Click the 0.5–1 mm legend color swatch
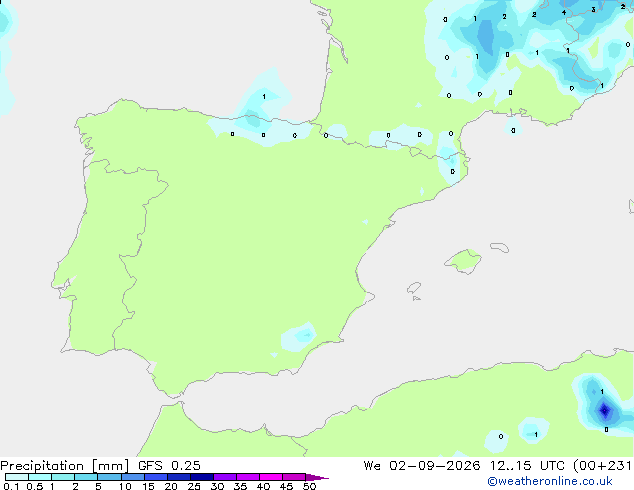634x490 pixels. point(40,477)
